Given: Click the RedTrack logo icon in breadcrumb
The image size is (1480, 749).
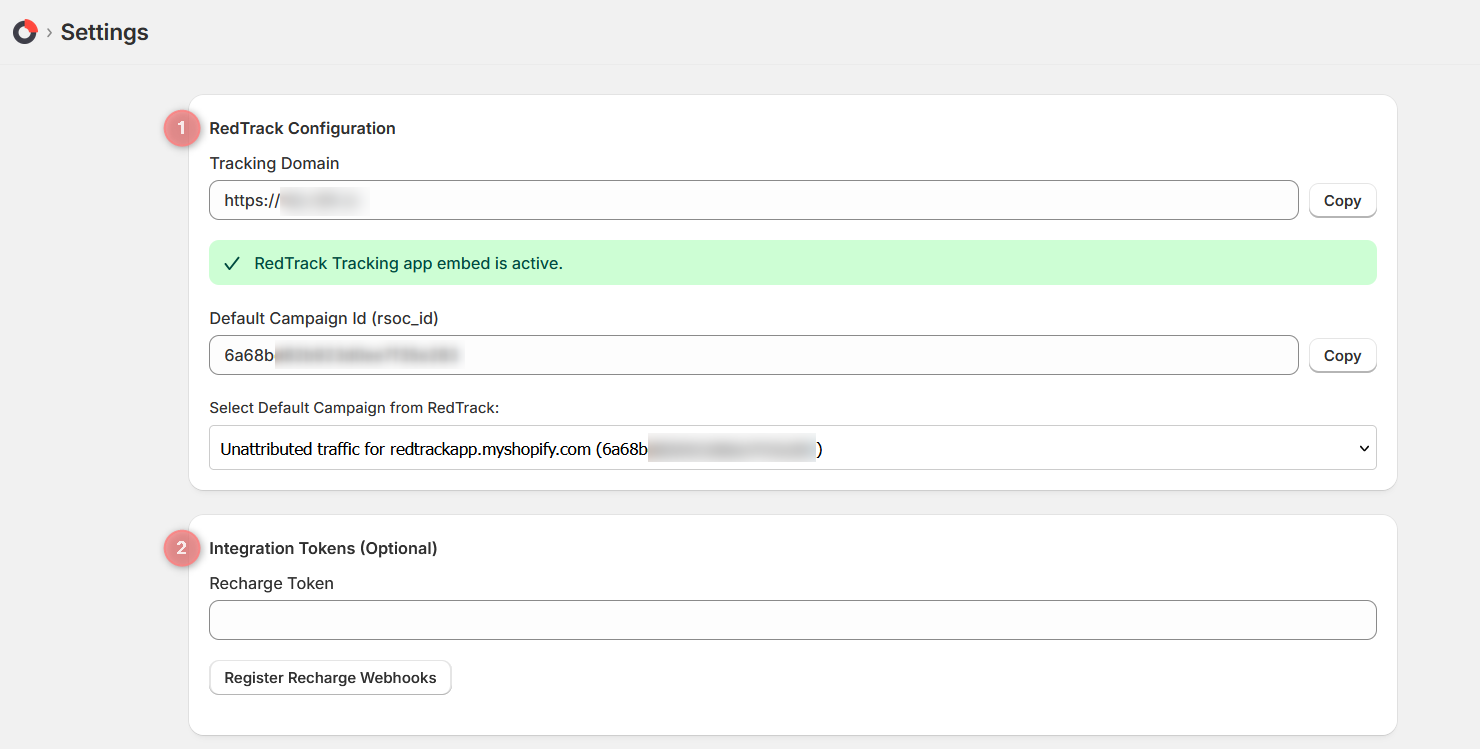Looking at the screenshot, I should tap(25, 32).
